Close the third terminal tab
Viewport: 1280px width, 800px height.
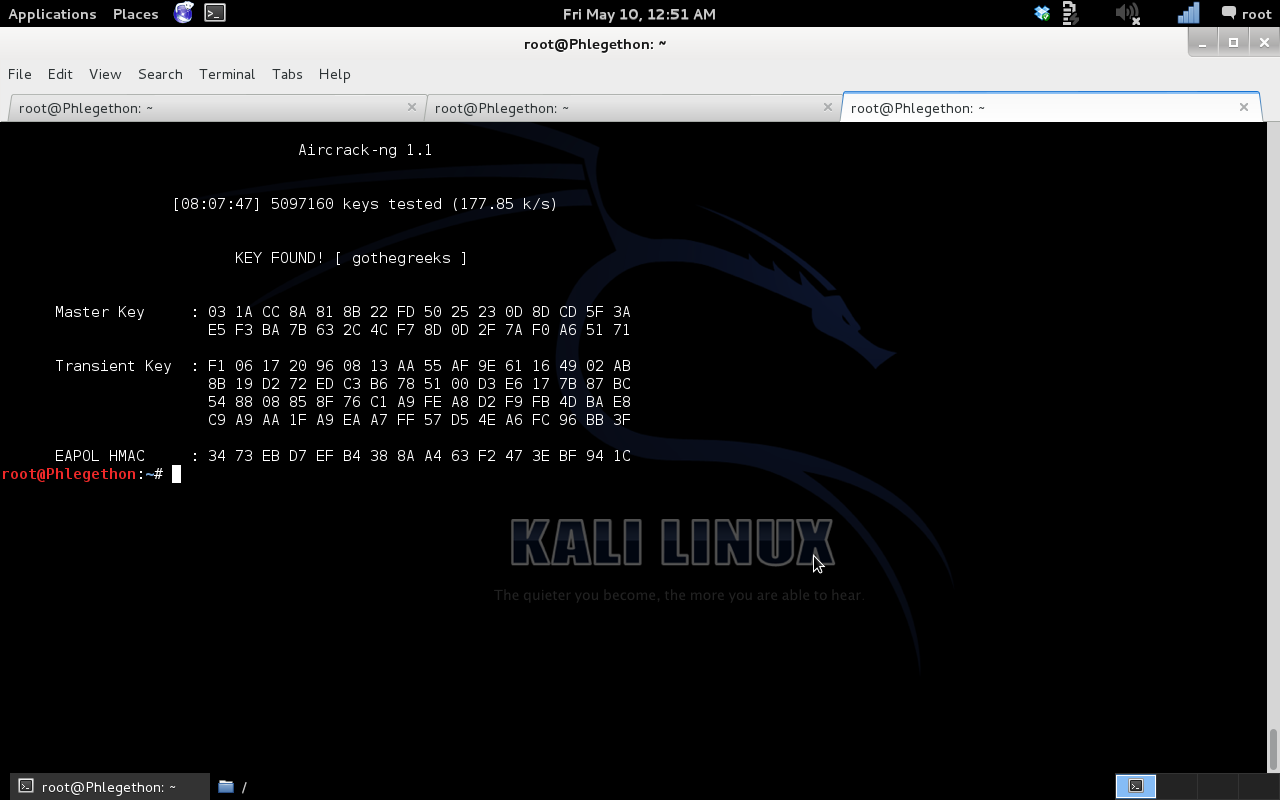[x=1244, y=107]
